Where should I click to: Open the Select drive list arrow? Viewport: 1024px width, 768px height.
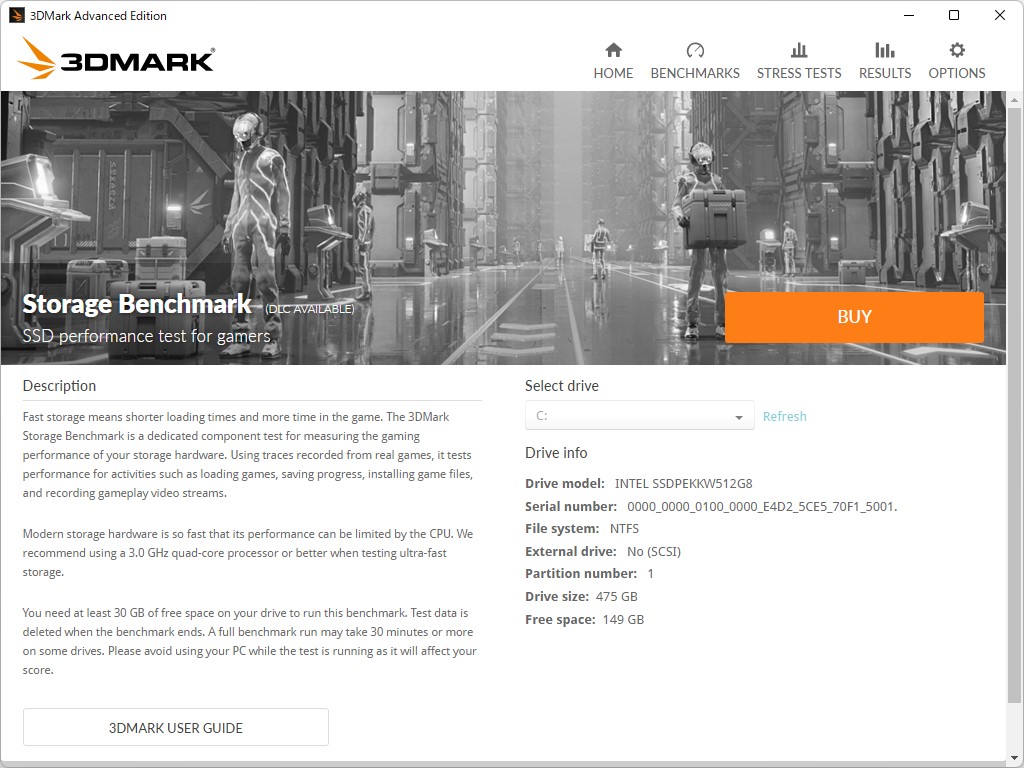741,415
